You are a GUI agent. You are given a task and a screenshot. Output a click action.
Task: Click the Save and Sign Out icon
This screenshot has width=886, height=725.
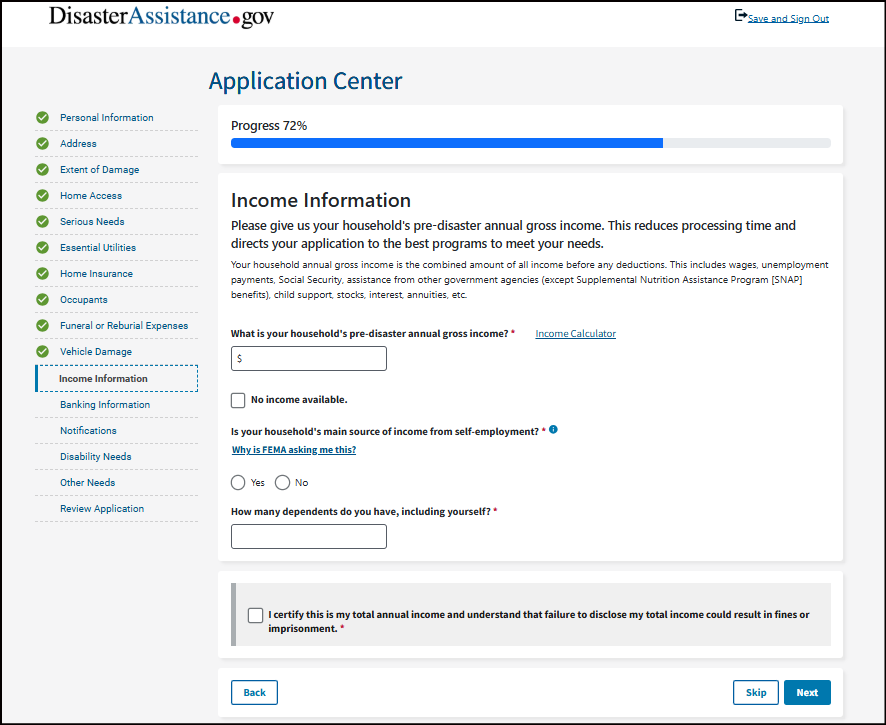click(x=740, y=16)
